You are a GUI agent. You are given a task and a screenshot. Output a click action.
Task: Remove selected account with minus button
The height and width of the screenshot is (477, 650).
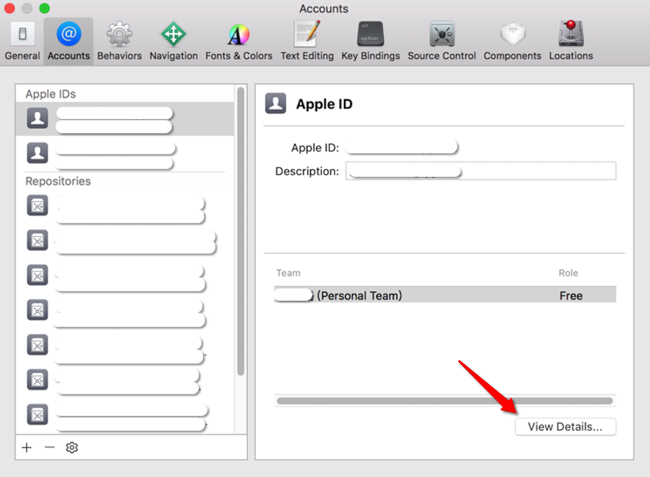[x=49, y=448]
